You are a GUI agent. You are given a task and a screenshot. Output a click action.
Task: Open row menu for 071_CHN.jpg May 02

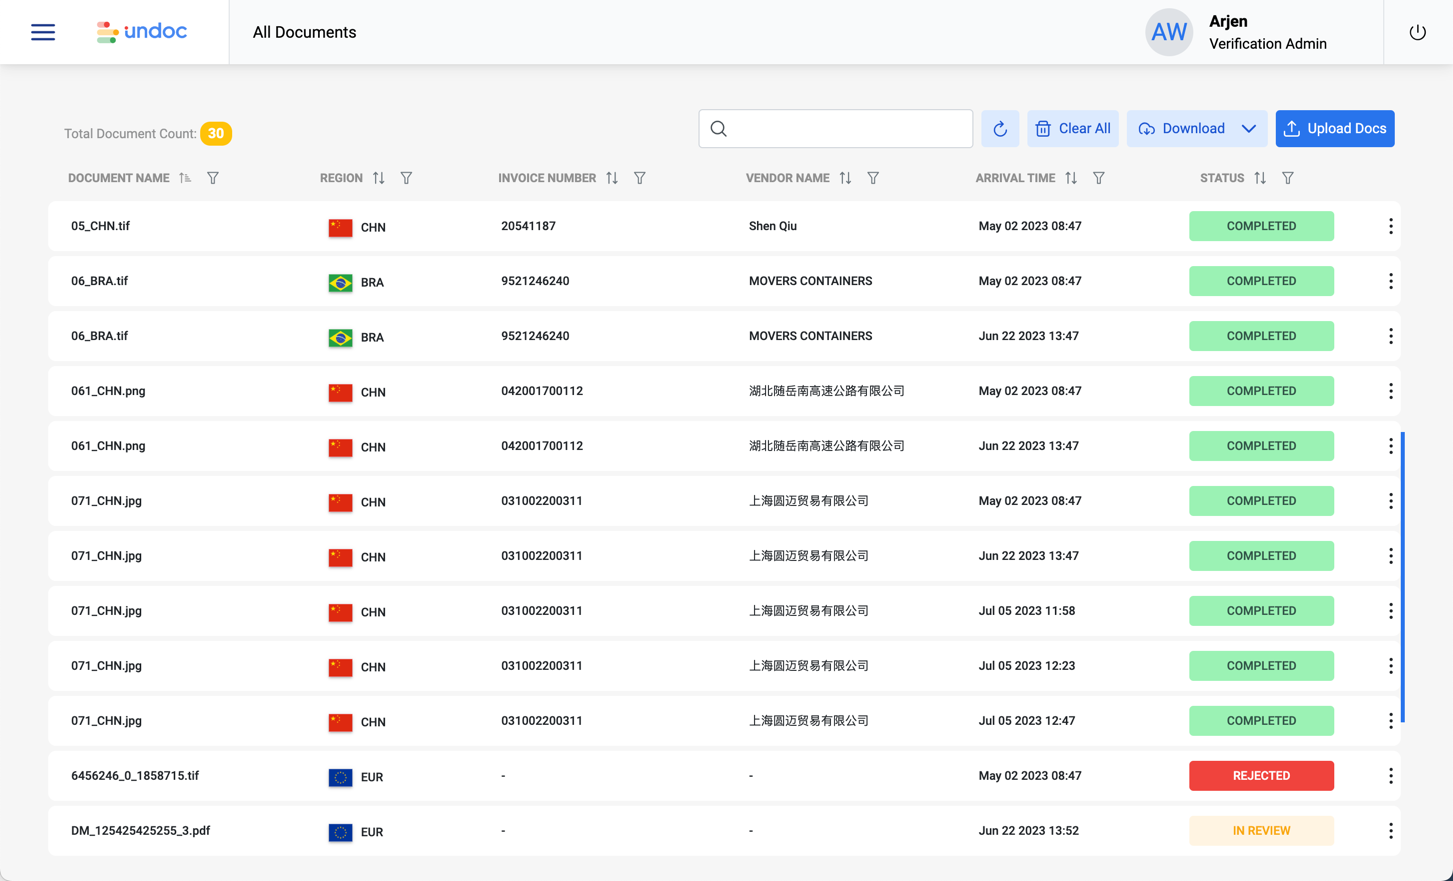pos(1390,501)
